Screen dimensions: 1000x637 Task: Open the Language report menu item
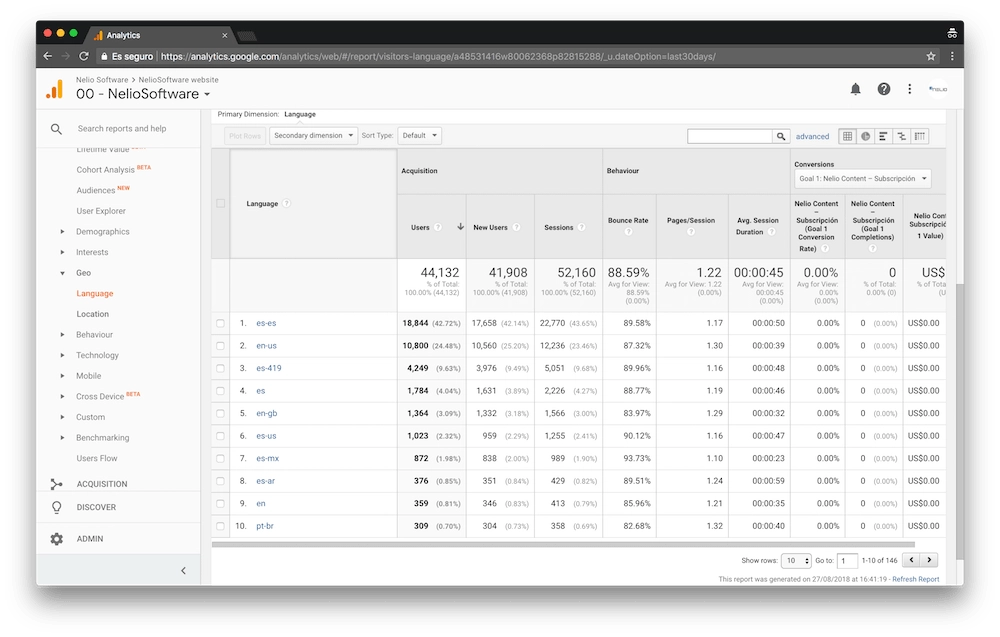pyautogui.click(x=94, y=293)
